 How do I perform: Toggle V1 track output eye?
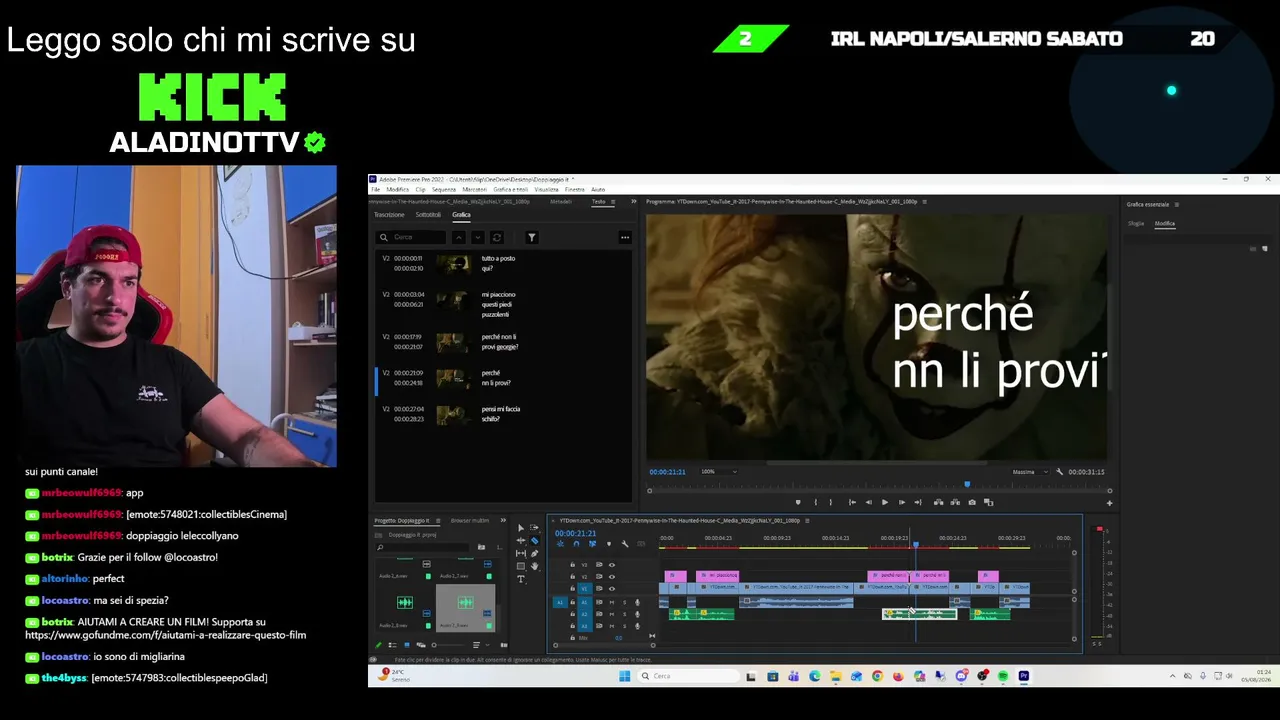tap(612, 589)
